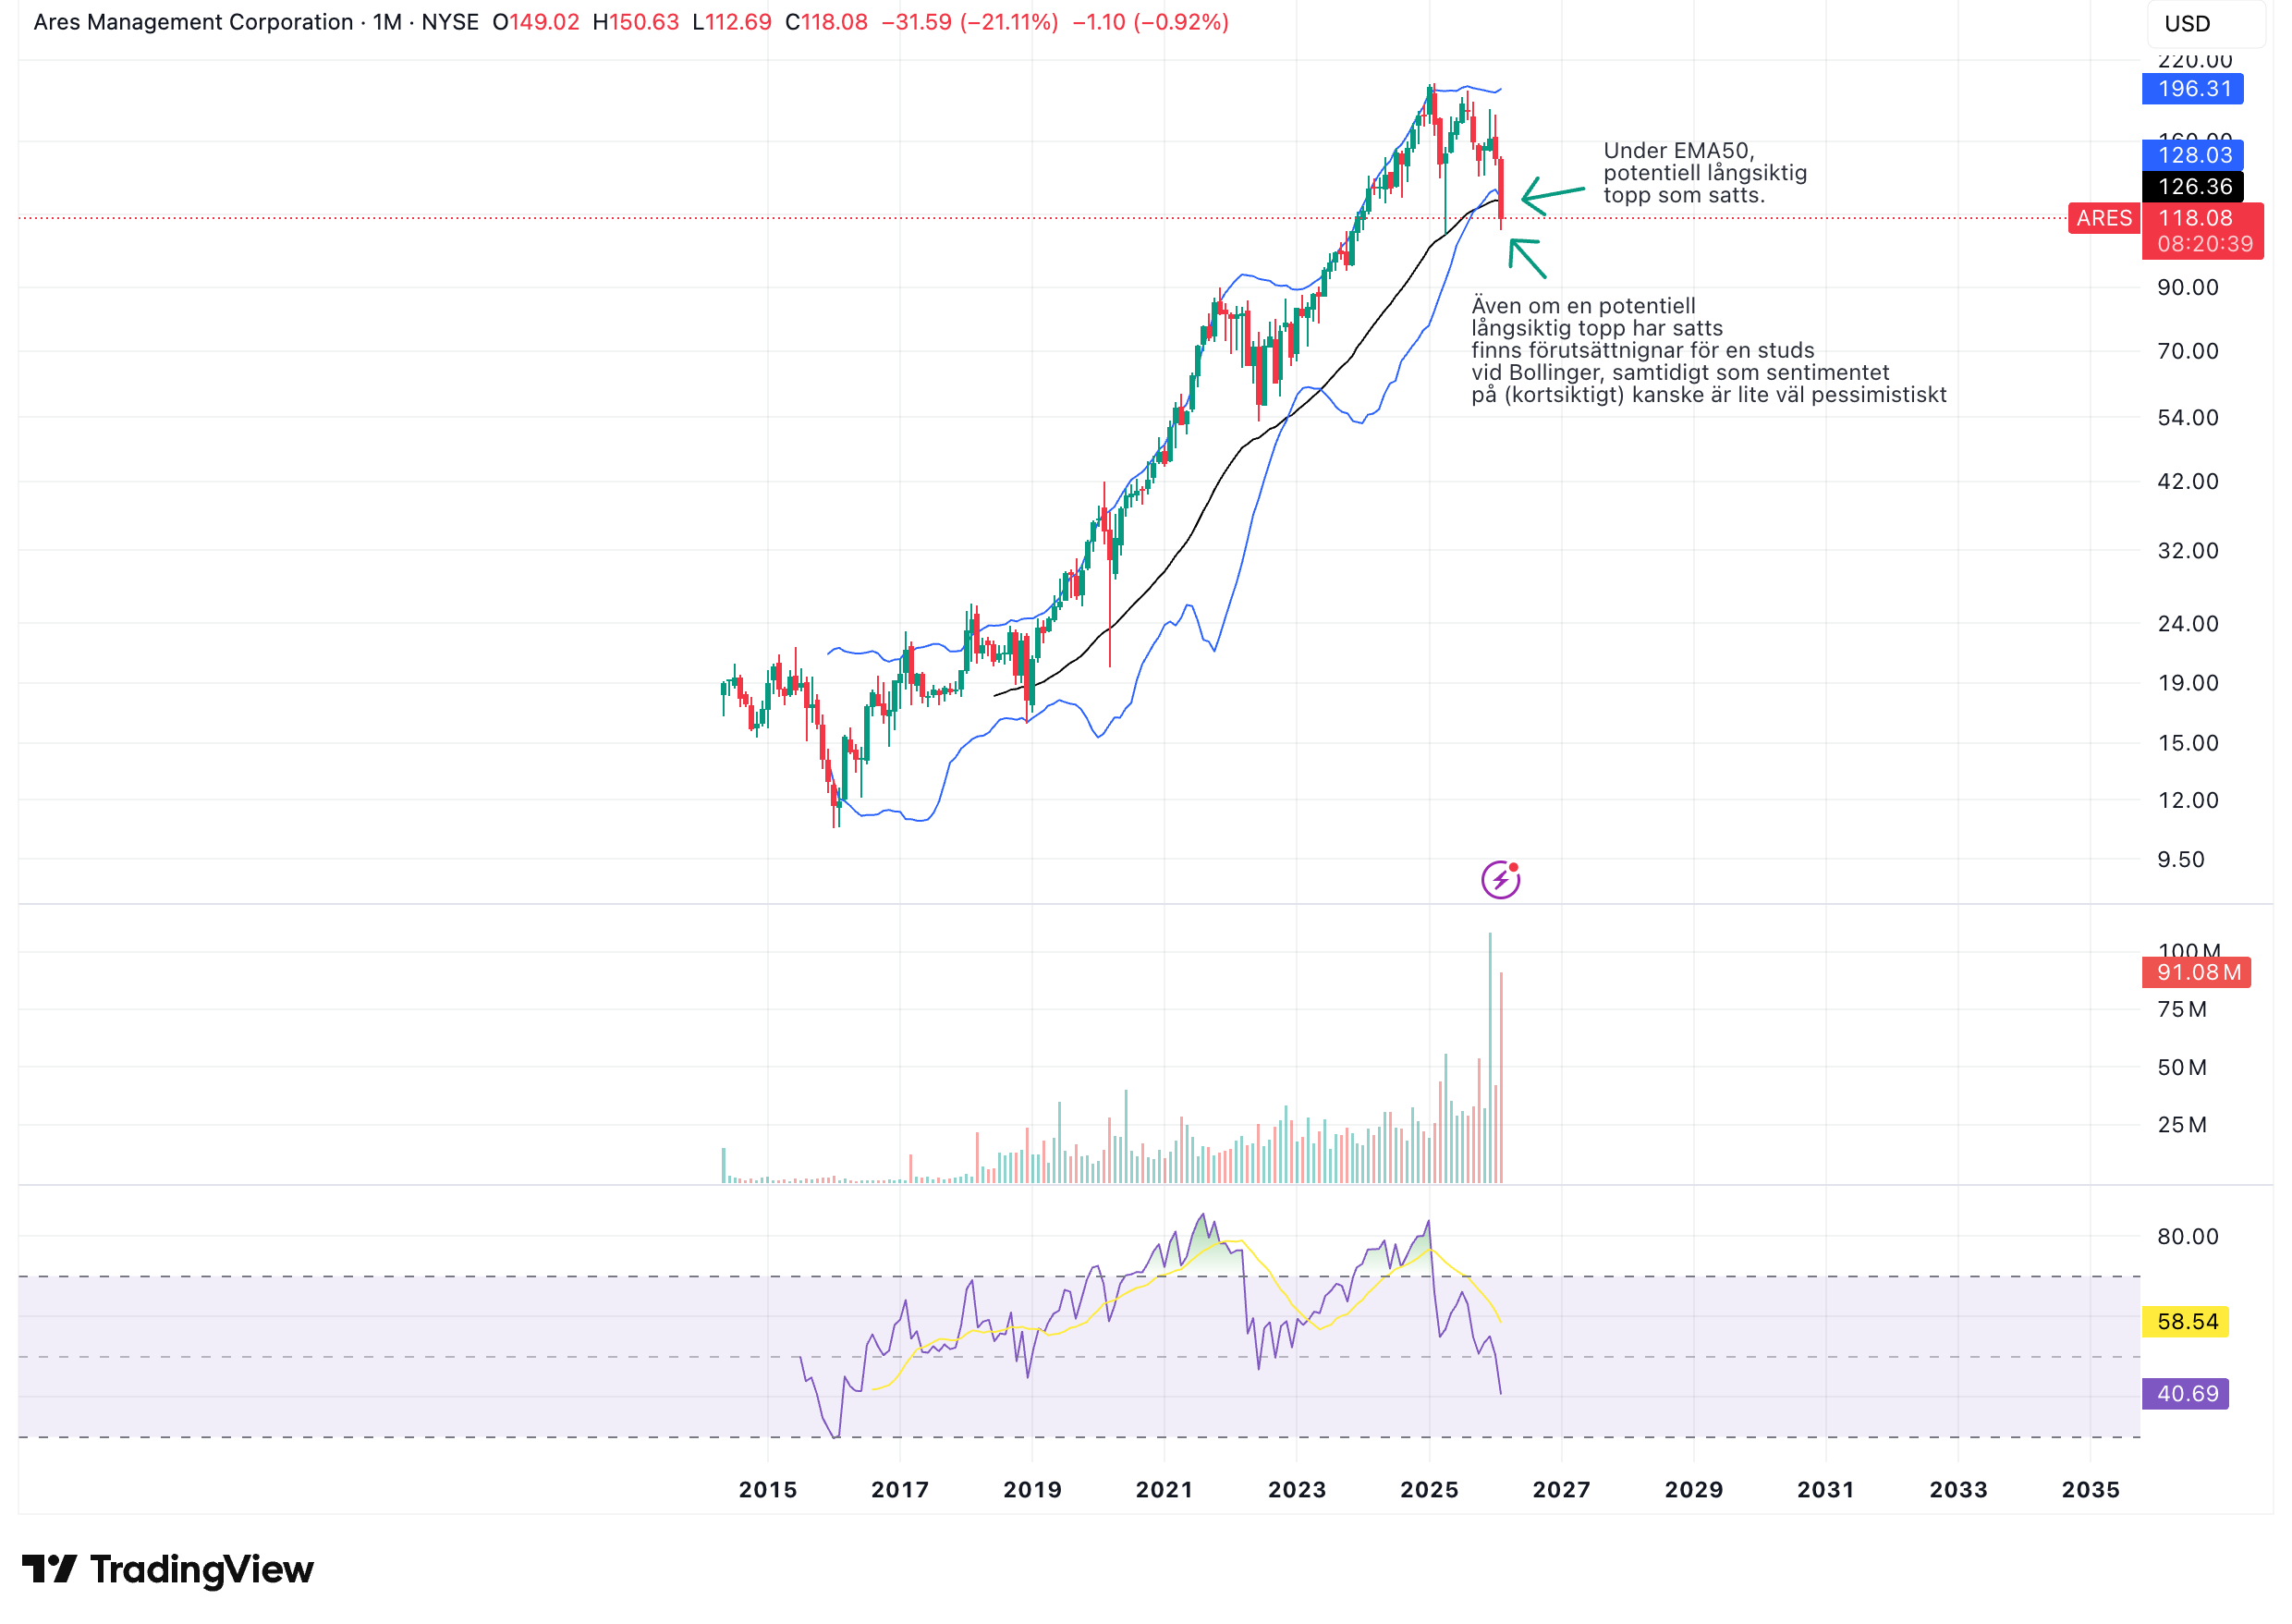The height and width of the screenshot is (1624, 2292).
Task: Click the 128.03 blue price label
Action: coord(2191,155)
